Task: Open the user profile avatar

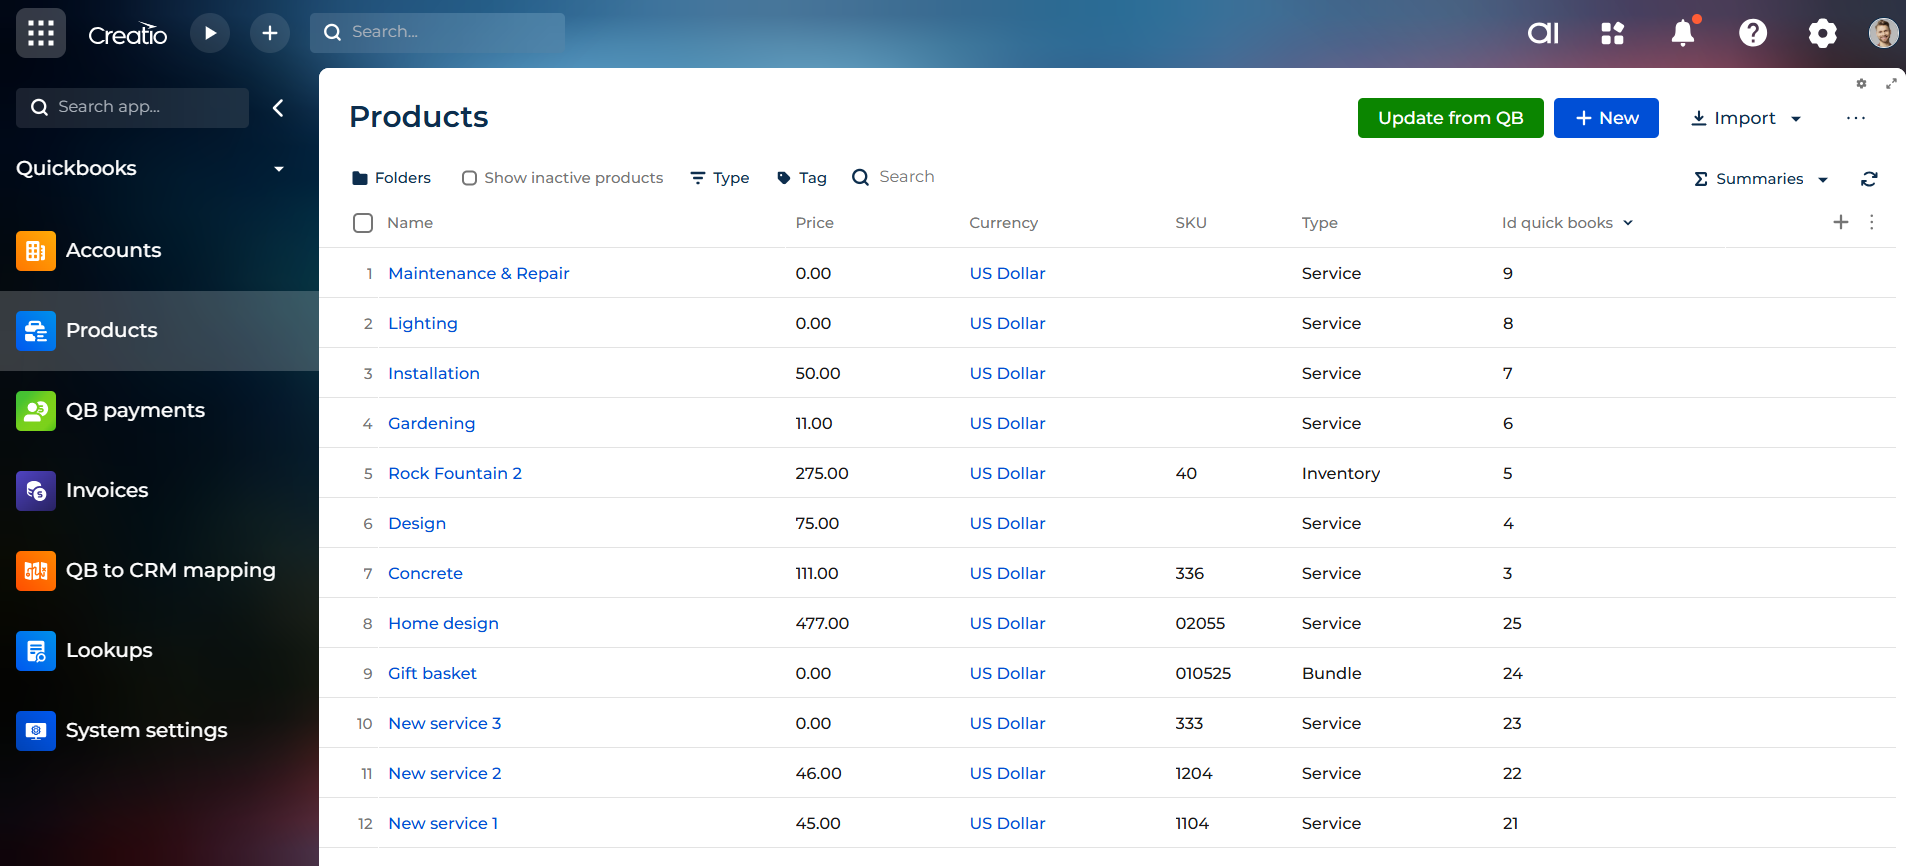Action: (x=1884, y=33)
